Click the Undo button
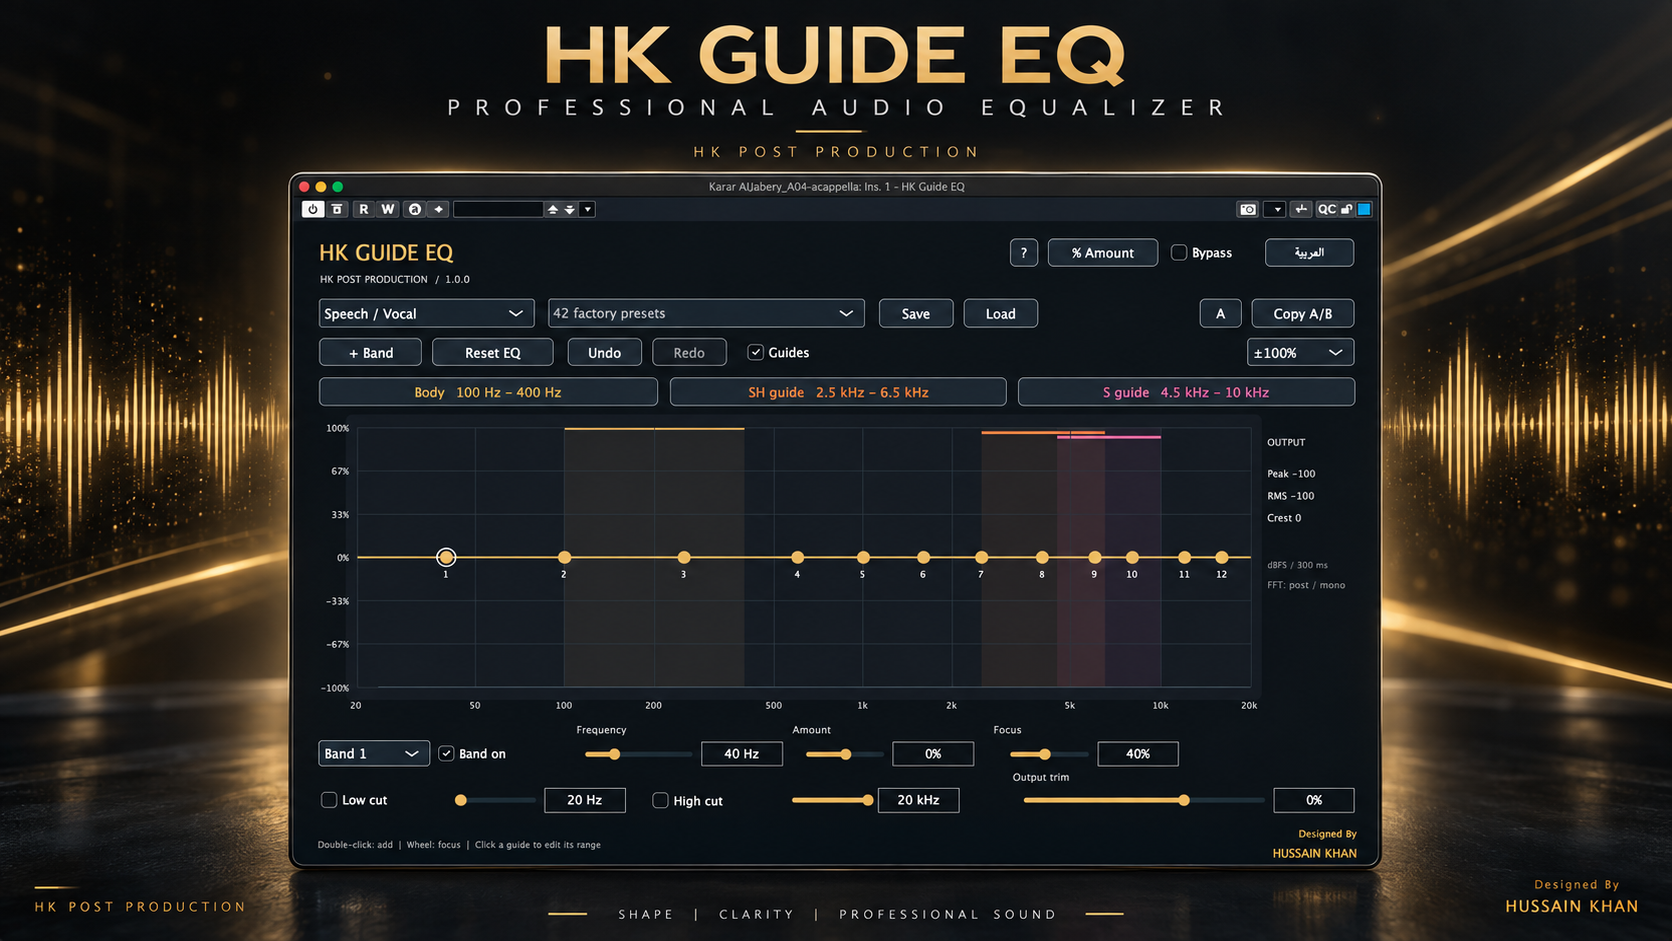 (605, 353)
